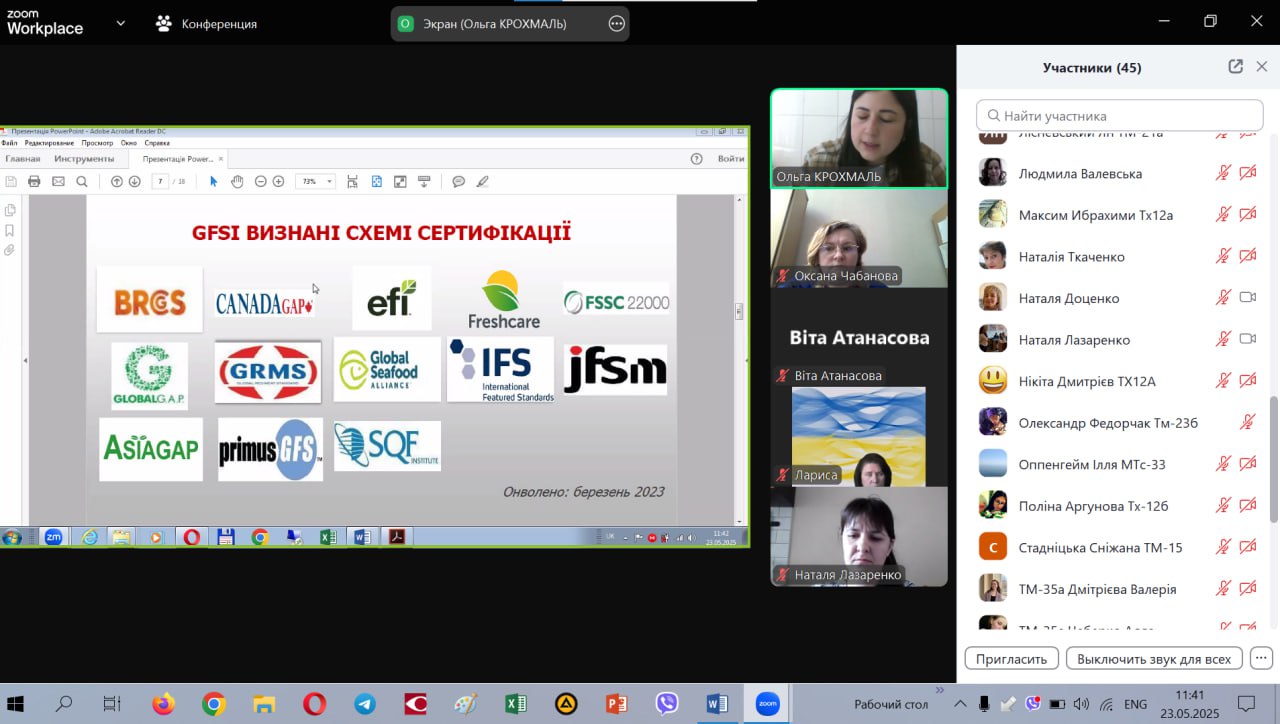1280x724 pixels.
Task: Click the Acrobat search magnifier icon
Action: [x=82, y=181]
